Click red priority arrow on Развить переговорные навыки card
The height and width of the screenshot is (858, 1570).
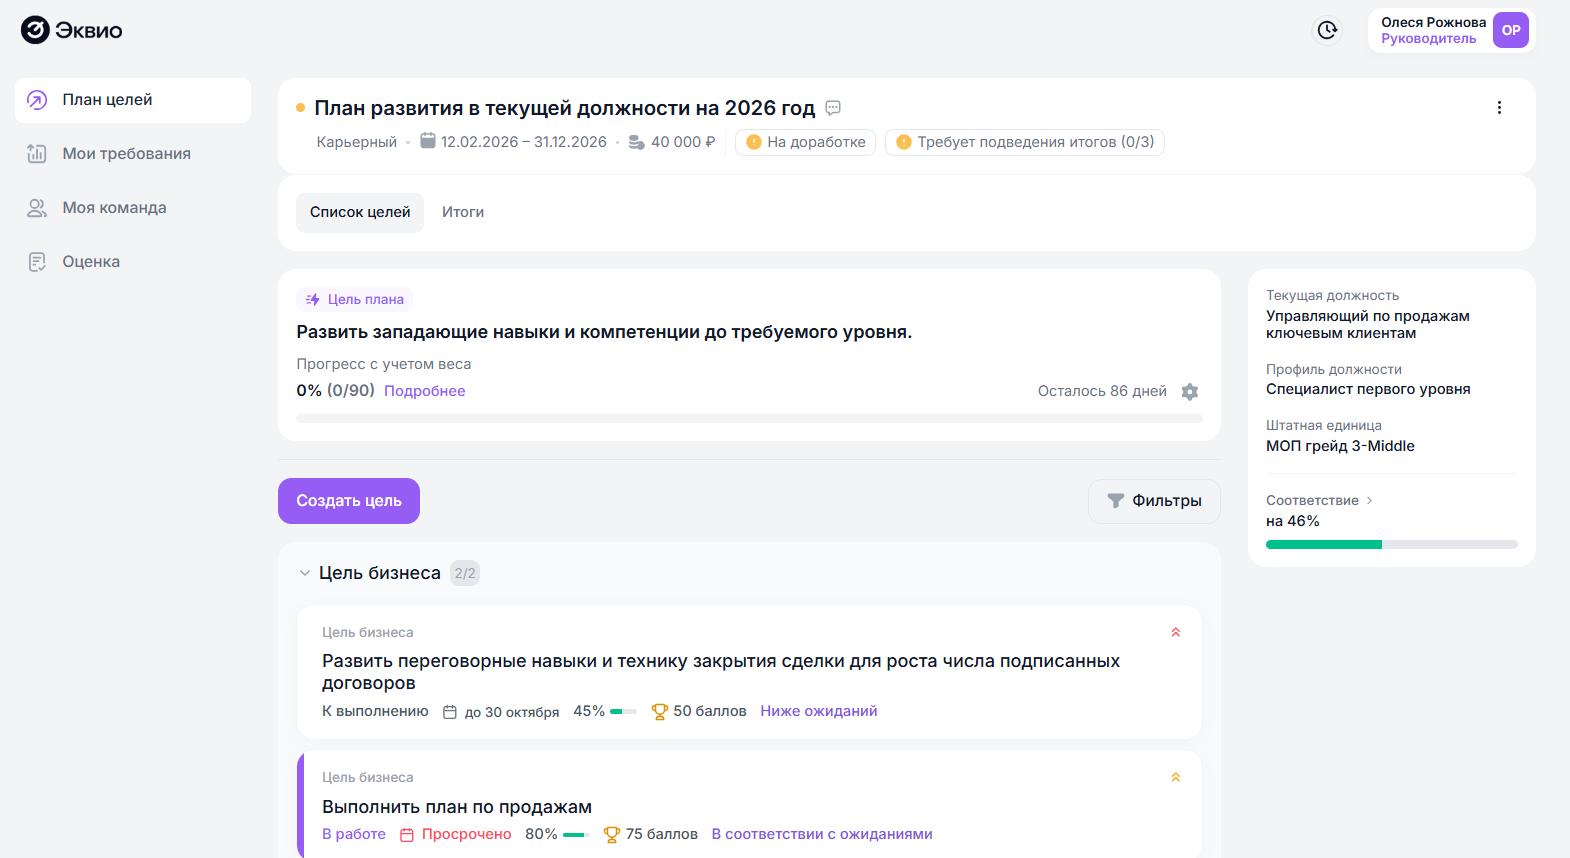(1176, 632)
